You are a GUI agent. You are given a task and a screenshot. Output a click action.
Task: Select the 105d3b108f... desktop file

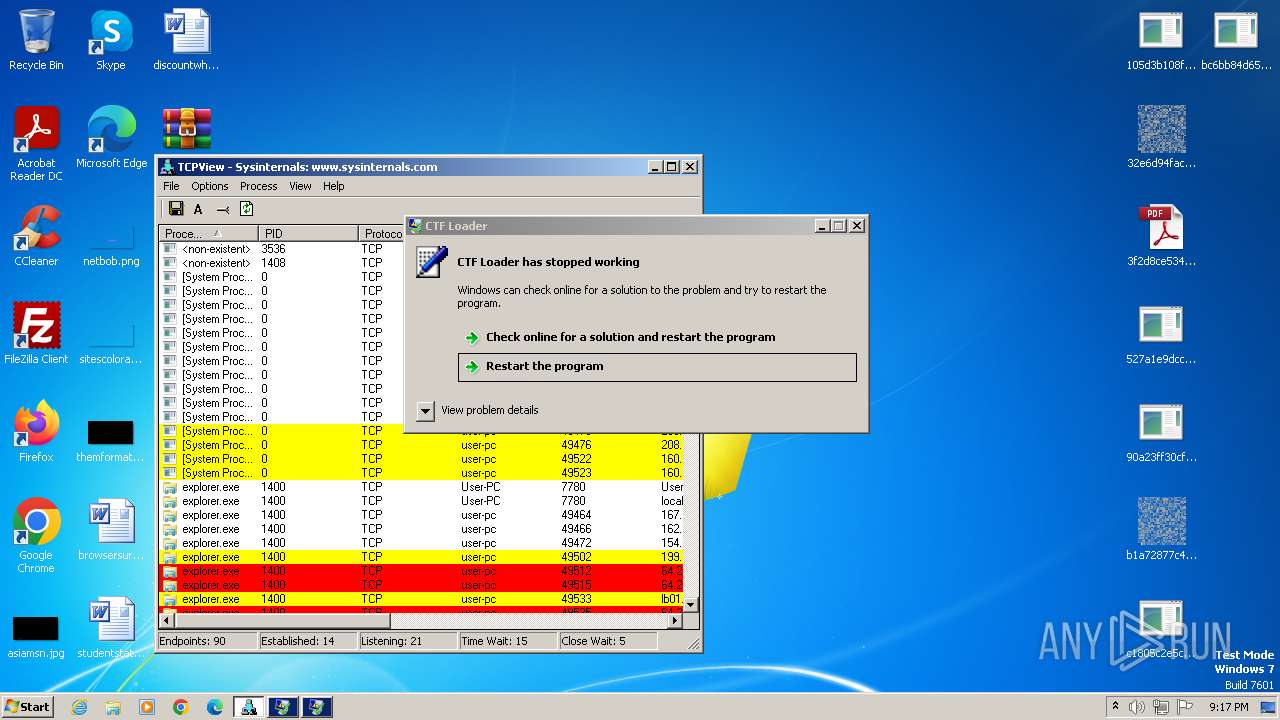(1161, 41)
